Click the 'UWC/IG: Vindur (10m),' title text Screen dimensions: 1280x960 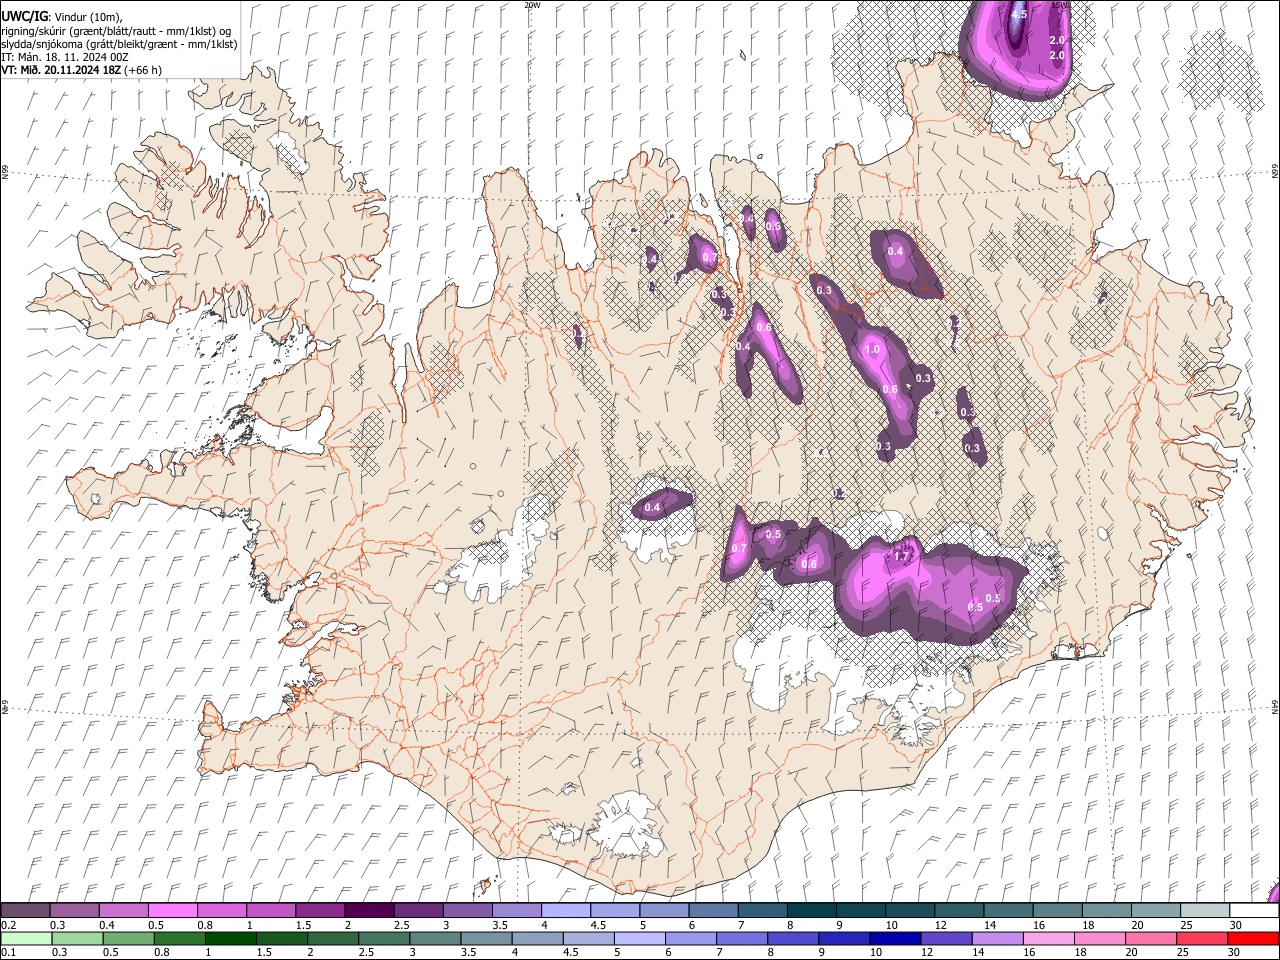[62, 17]
